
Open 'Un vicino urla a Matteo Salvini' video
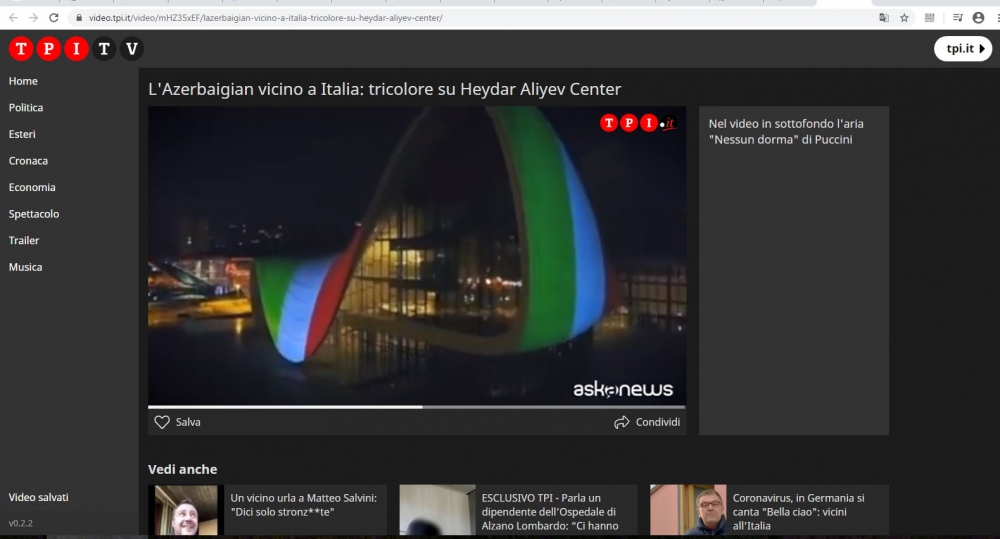pyautogui.click(x=304, y=505)
